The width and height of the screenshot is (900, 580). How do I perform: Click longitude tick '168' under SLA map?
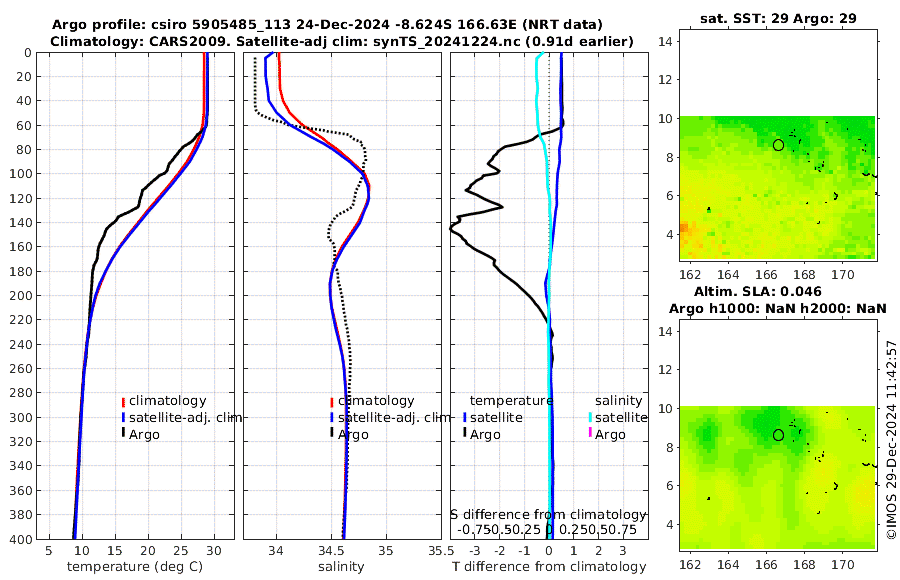point(804,565)
